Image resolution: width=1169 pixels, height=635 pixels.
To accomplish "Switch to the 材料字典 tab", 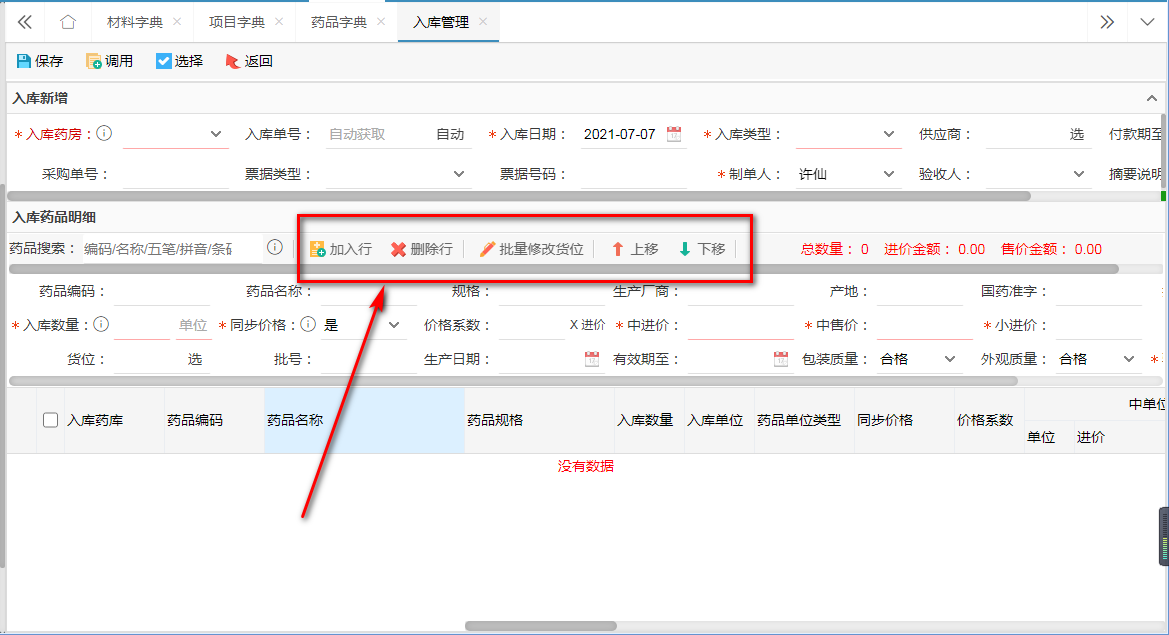I will [x=134, y=22].
